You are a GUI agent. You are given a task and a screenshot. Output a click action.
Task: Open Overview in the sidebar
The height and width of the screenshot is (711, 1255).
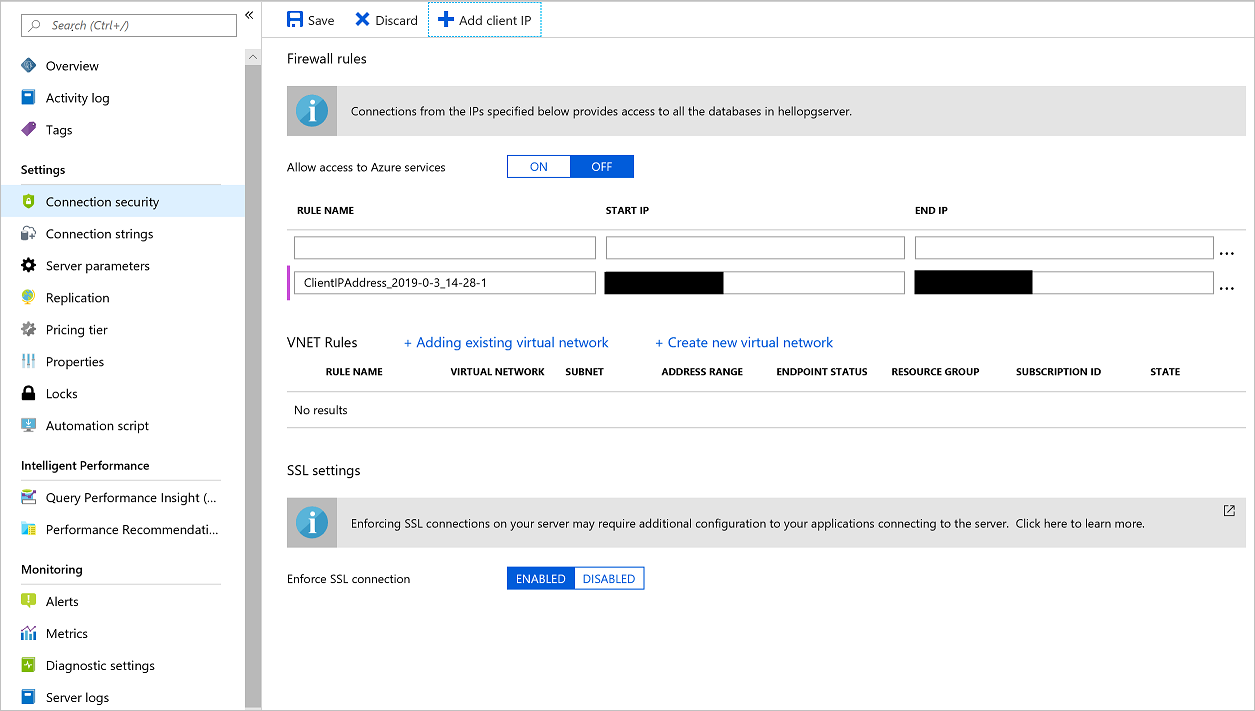[72, 66]
